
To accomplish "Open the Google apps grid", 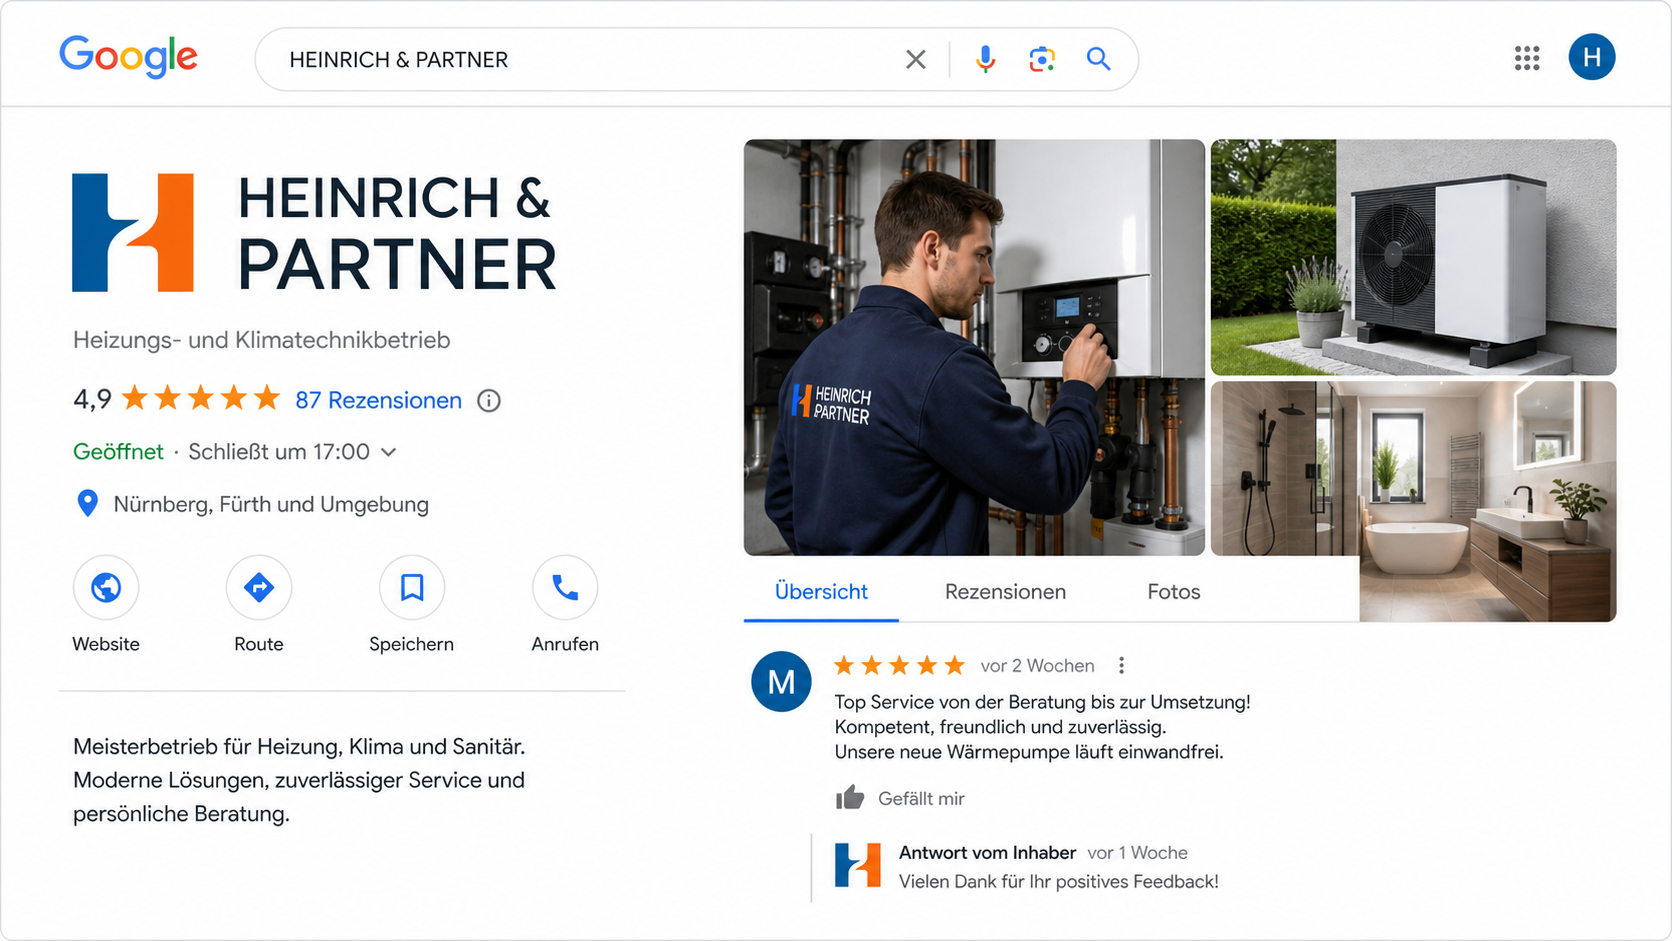I will pyautogui.click(x=1526, y=58).
